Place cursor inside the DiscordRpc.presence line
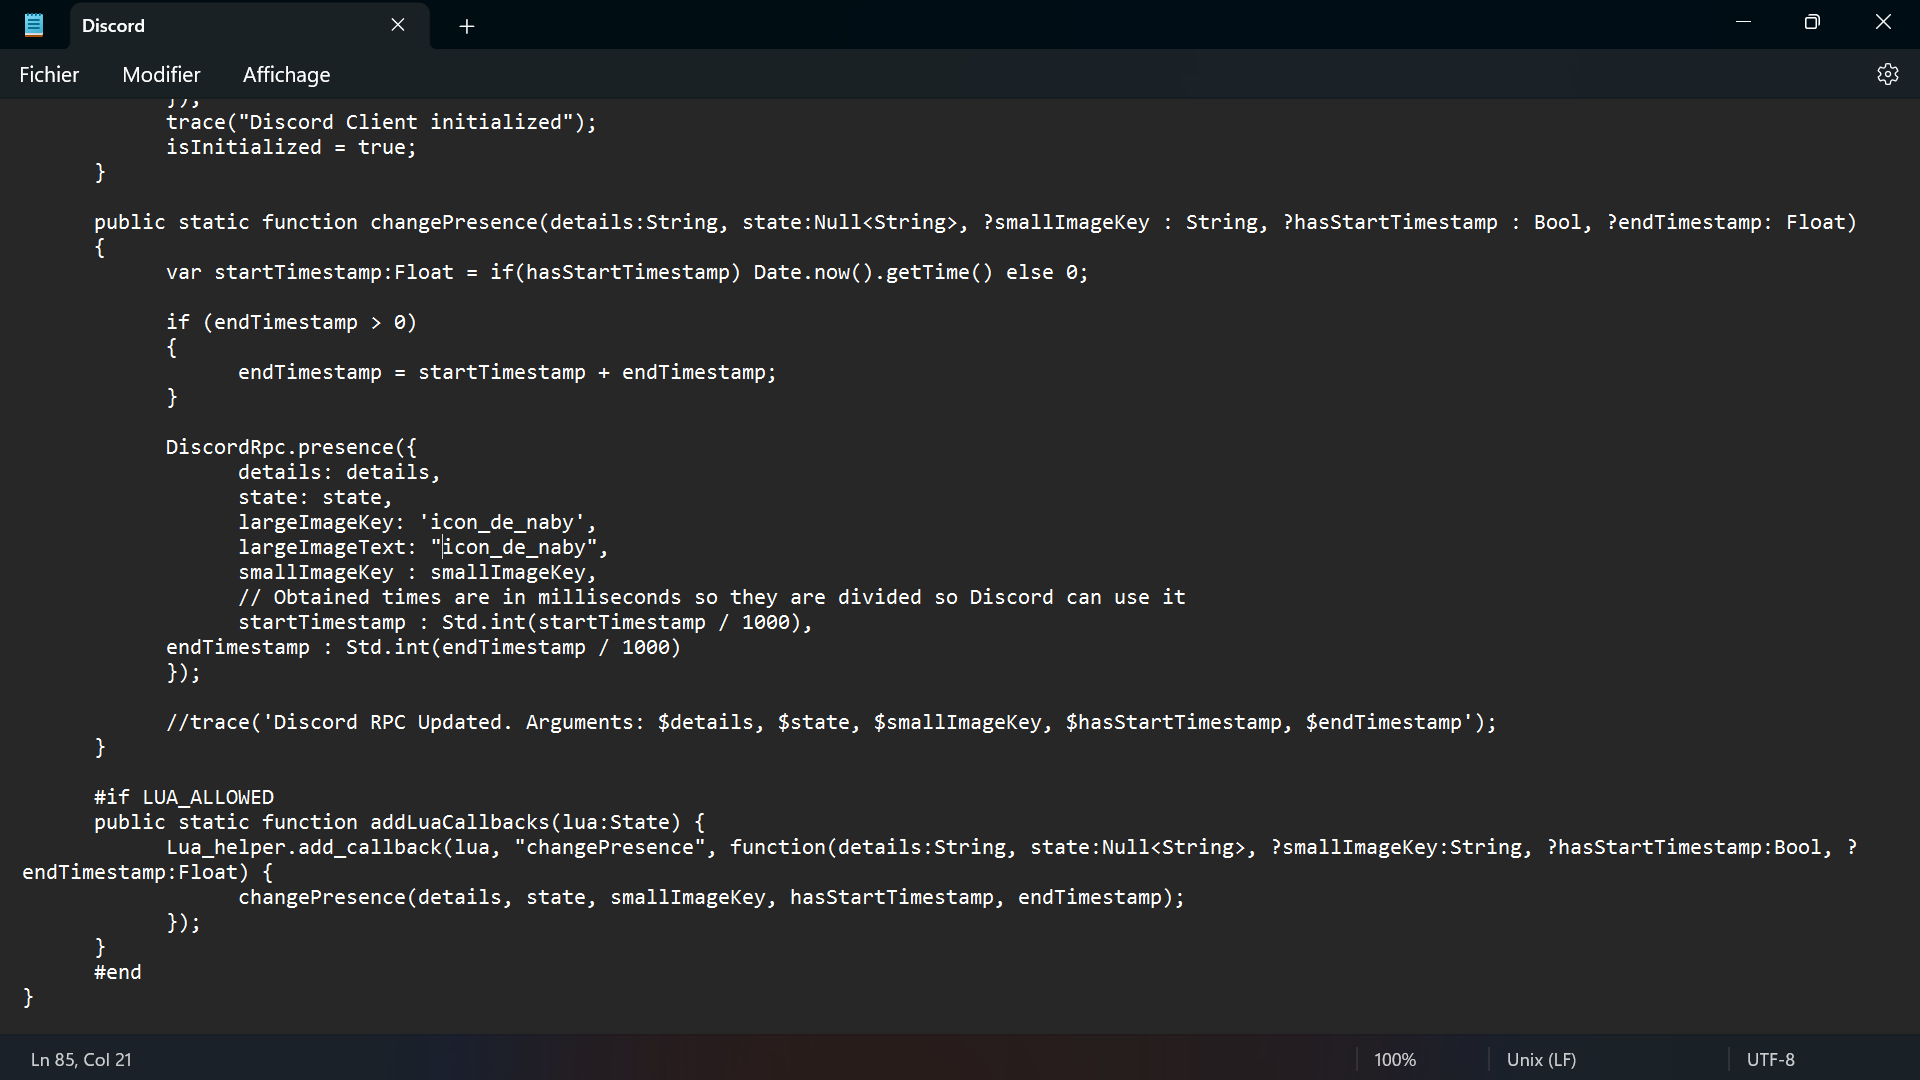The image size is (1920, 1080). point(290,446)
